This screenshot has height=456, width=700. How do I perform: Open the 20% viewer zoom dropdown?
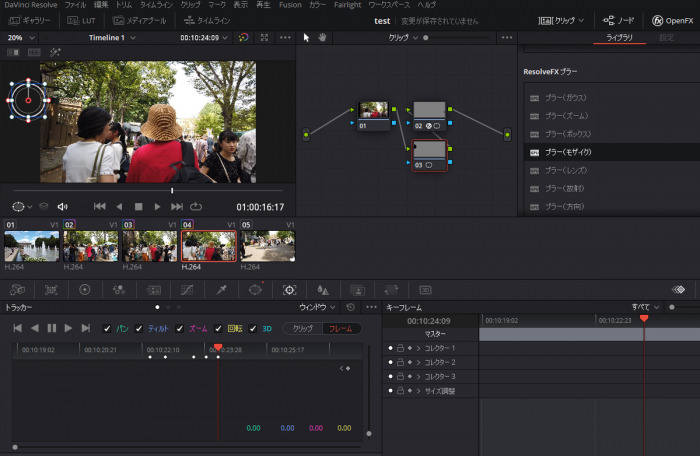tap(21, 38)
